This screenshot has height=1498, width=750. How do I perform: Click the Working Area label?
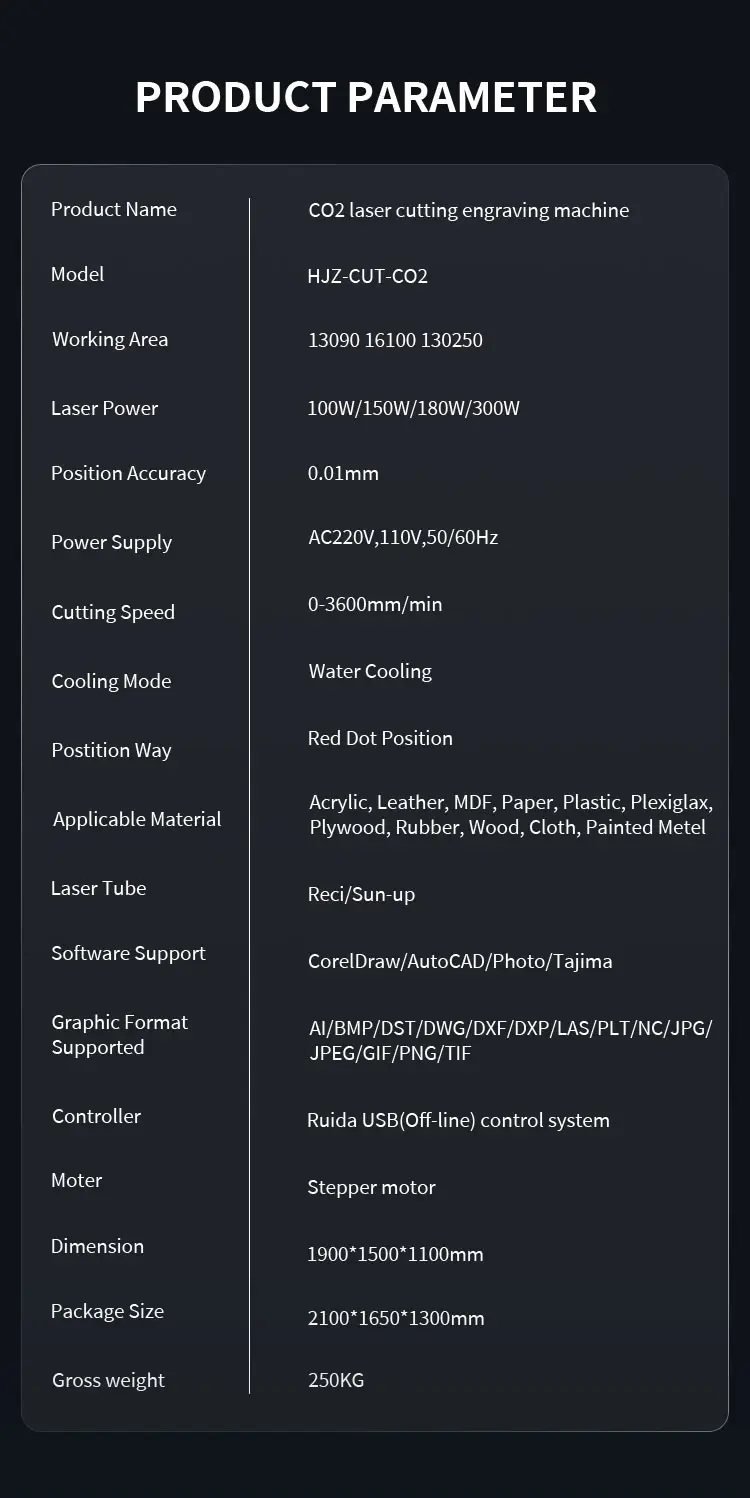[110, 339]
